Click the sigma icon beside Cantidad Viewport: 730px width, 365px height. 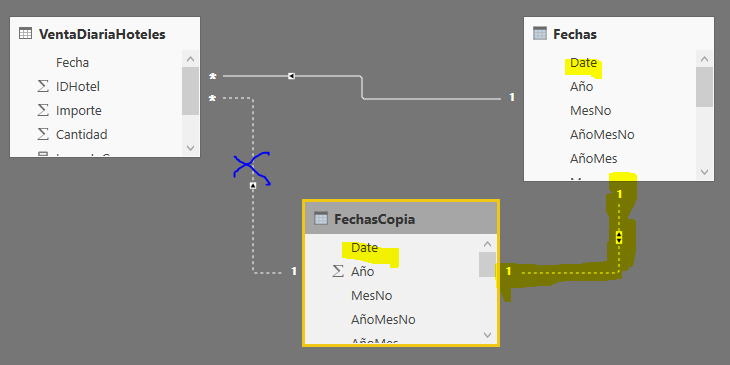tap(43, 135)
